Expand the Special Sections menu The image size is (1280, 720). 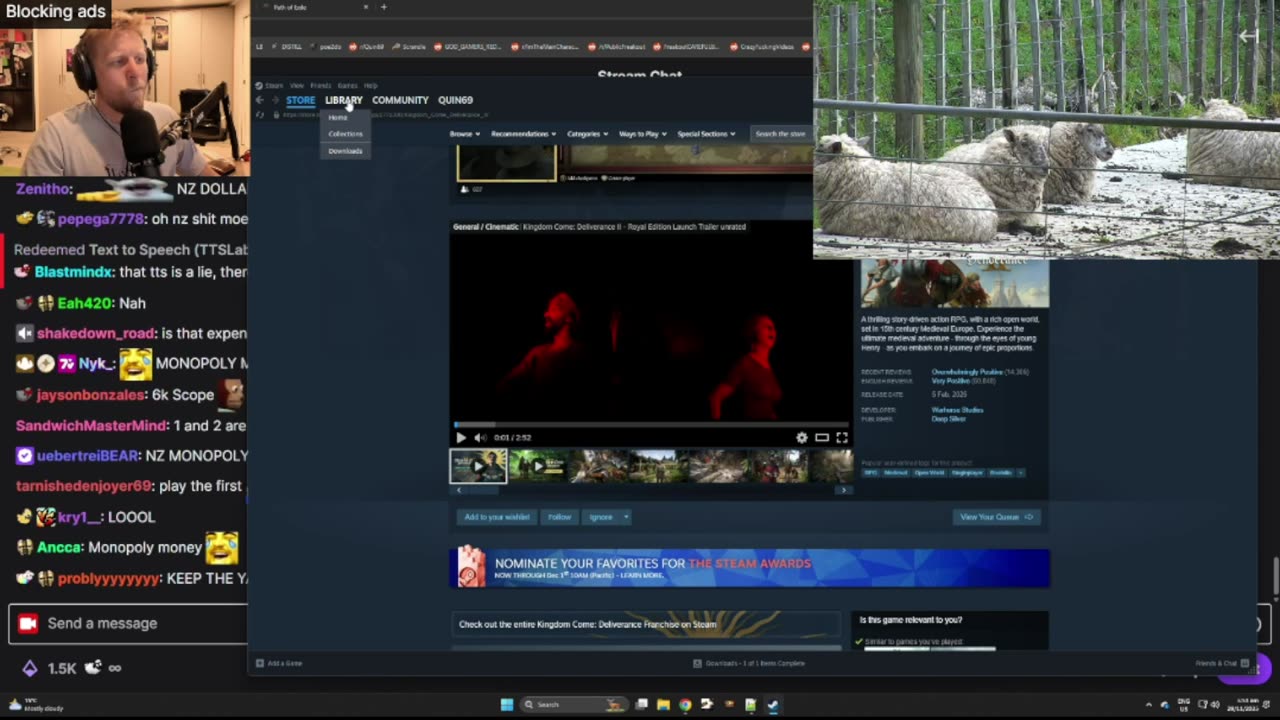click(706, 134)
